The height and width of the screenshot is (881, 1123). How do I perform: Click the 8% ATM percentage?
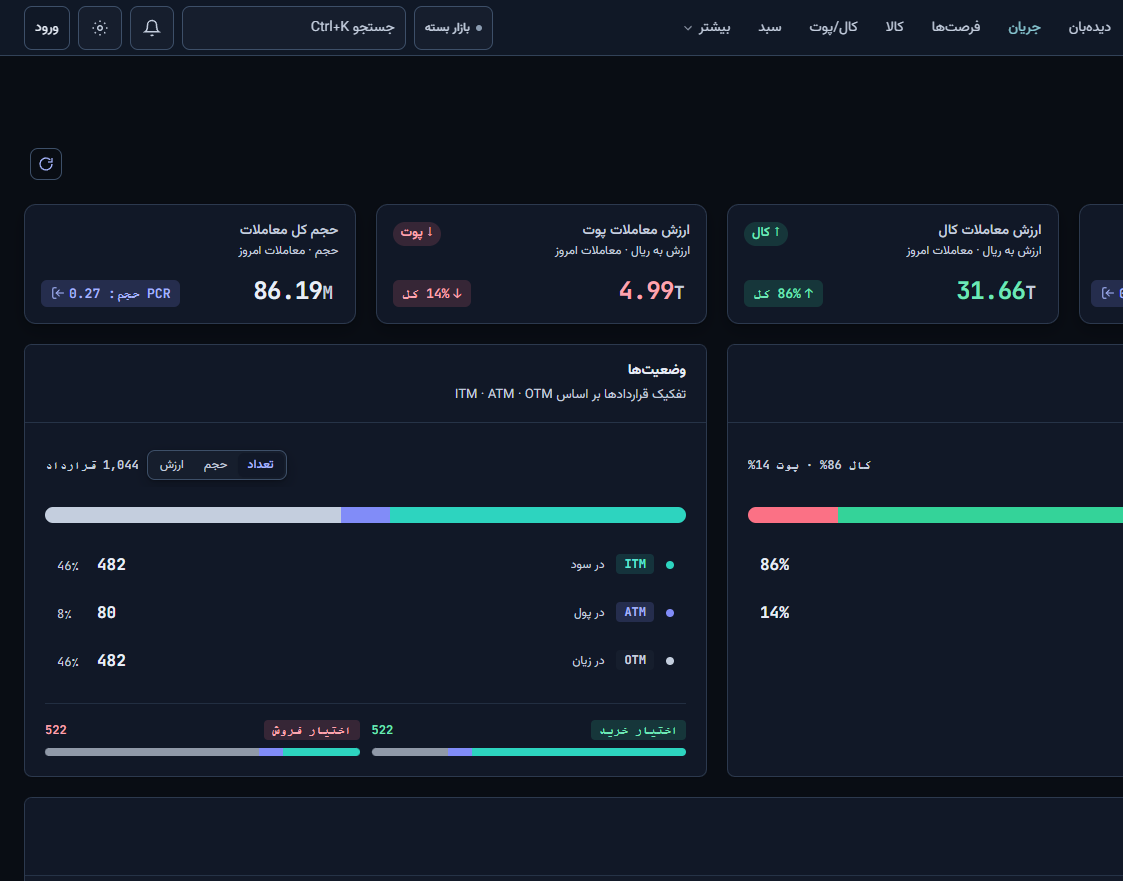[64, 614]
